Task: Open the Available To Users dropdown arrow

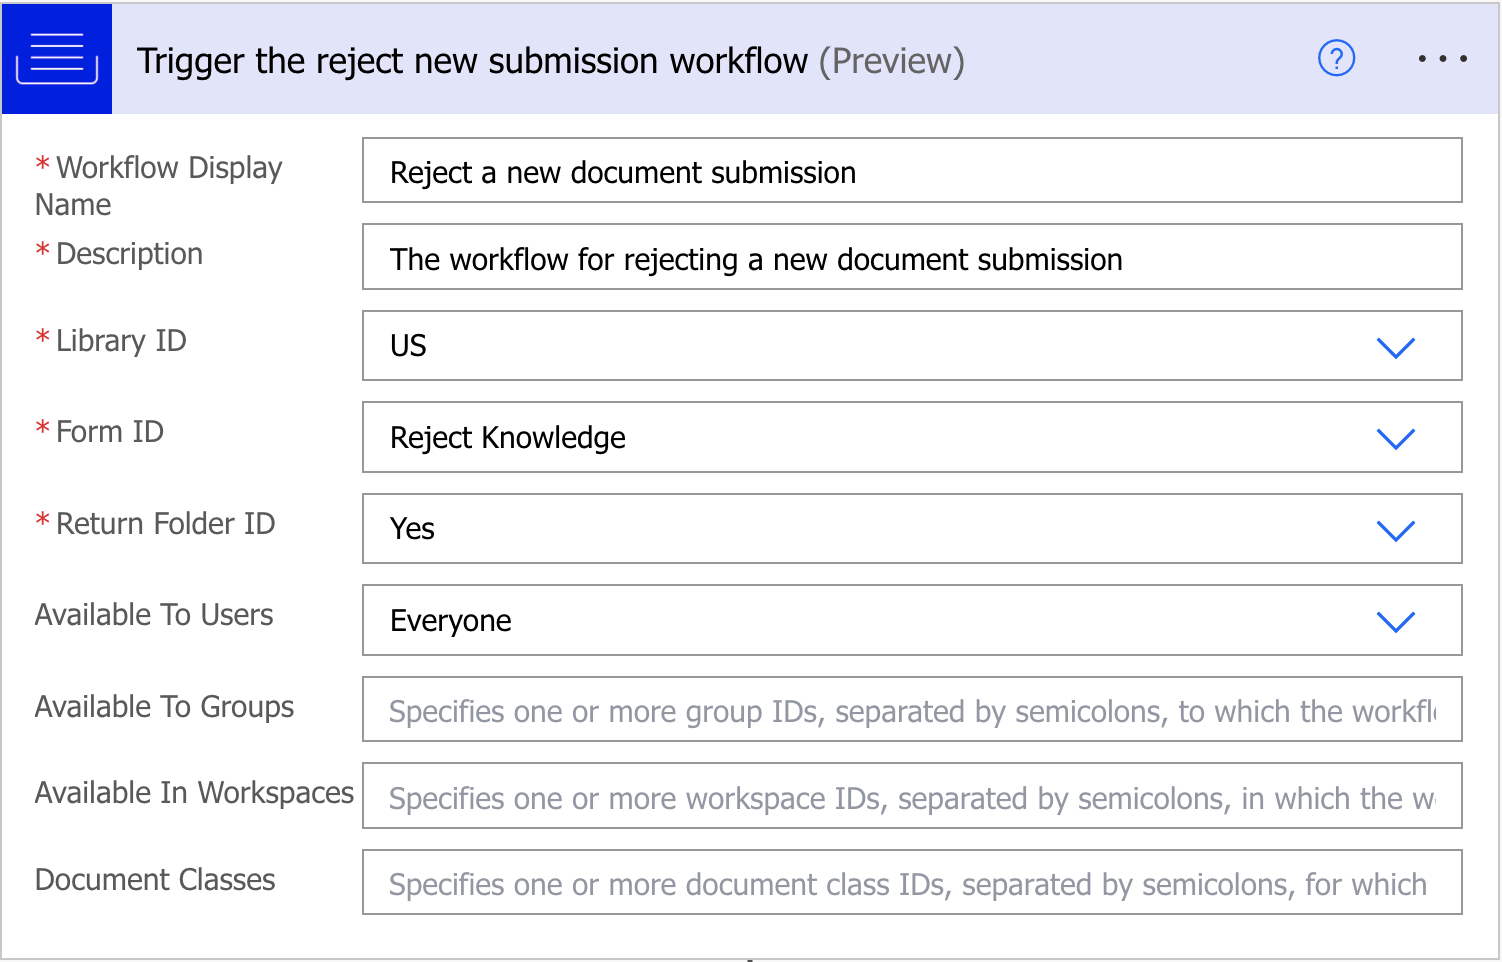Action: click(1395, 621)
